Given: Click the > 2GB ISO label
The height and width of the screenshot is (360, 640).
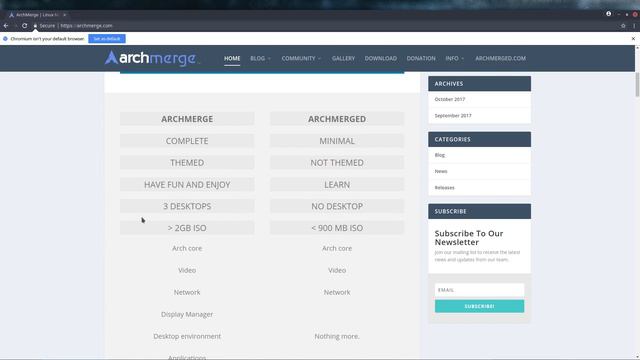Looking at the screenshot, I should pos(187,228).
